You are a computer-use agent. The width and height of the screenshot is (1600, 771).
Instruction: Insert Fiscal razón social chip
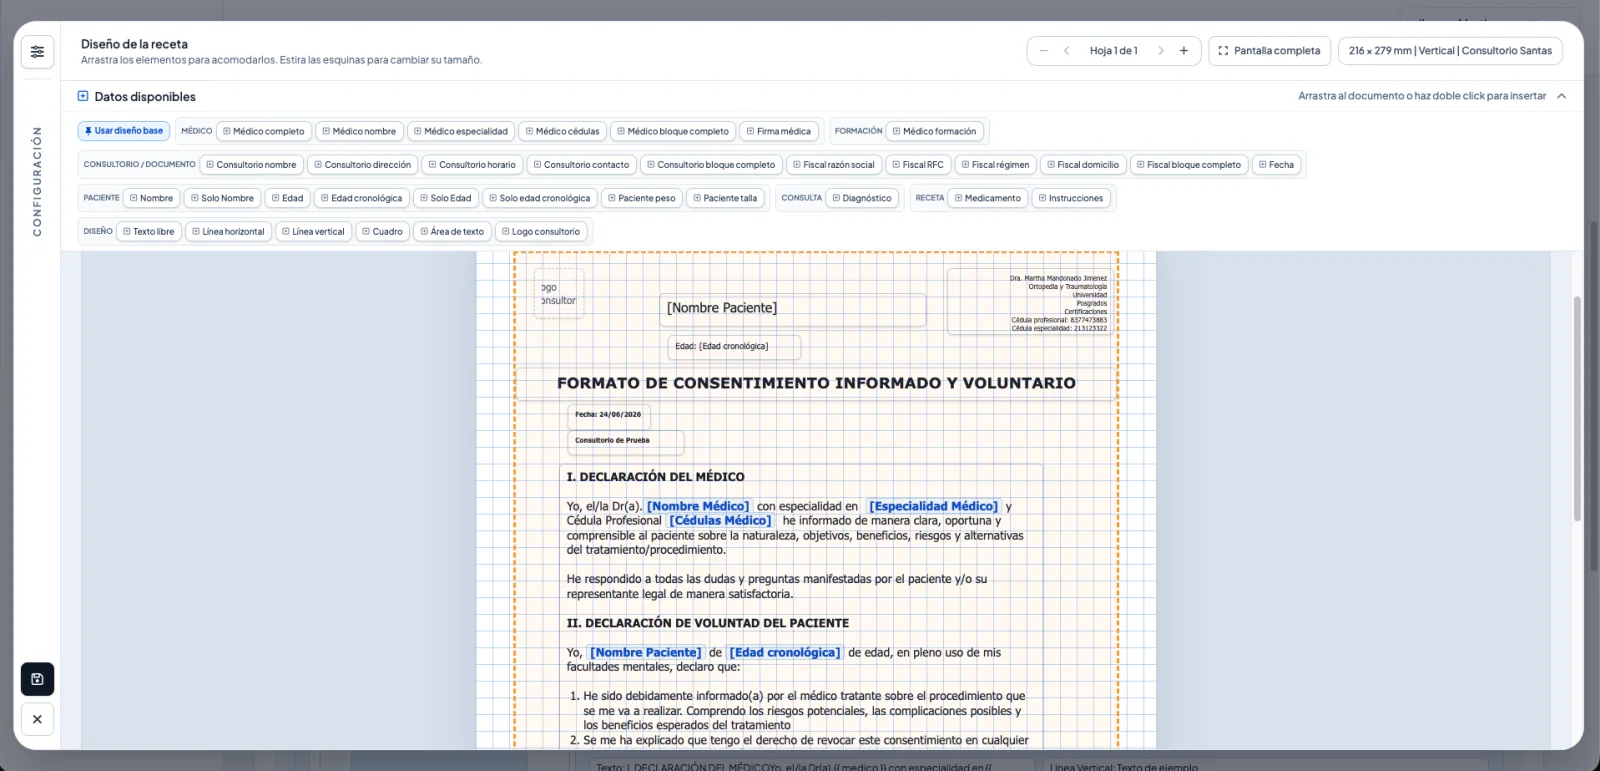pos(833,165)
